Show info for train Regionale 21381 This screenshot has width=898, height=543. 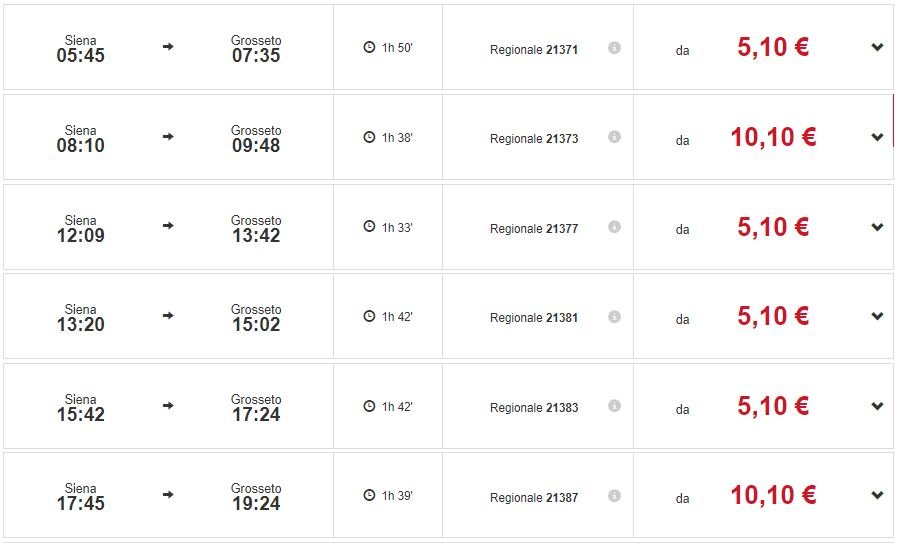click(x=614, y=317)
